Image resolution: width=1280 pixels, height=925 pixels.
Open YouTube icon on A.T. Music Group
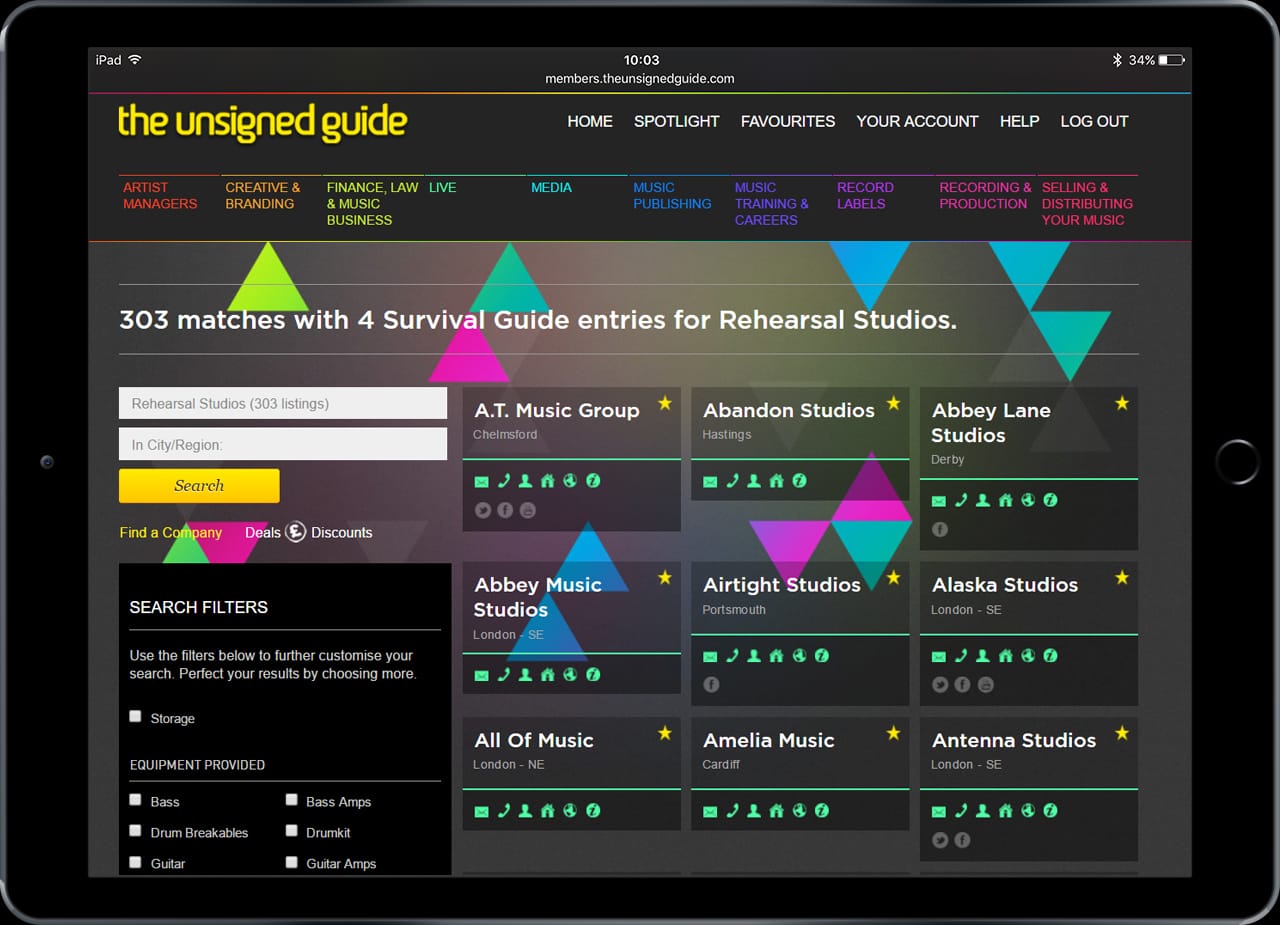point(528,510)
